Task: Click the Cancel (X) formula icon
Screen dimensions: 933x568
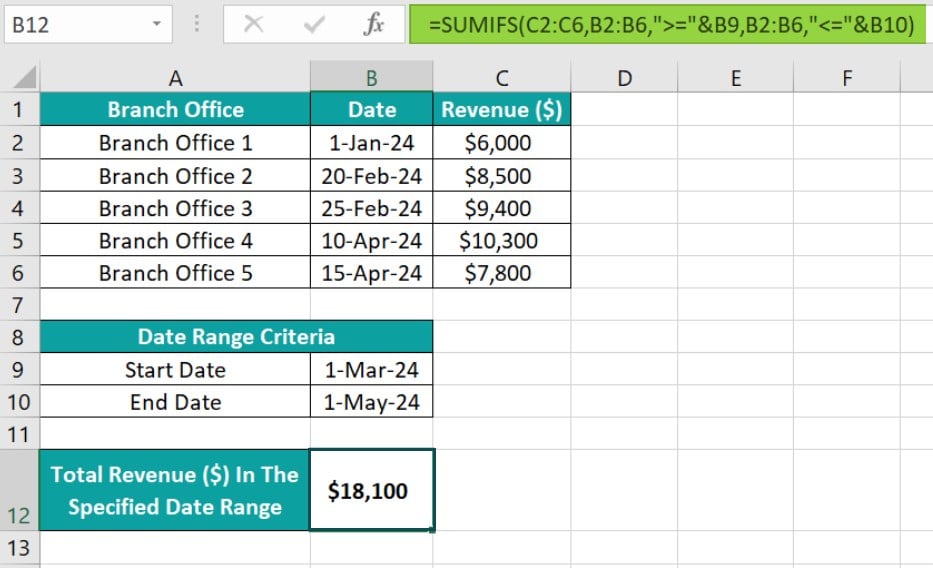Action: [254, 24]
